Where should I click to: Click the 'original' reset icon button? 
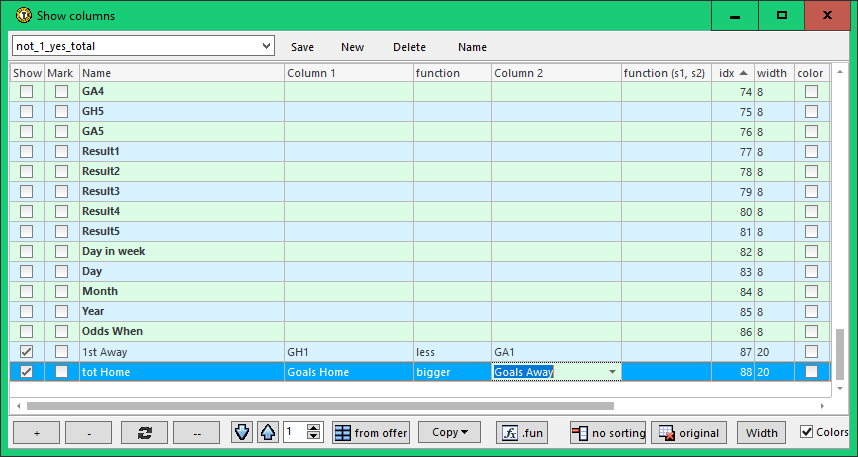pyautogui.click(x=689, y=432)
